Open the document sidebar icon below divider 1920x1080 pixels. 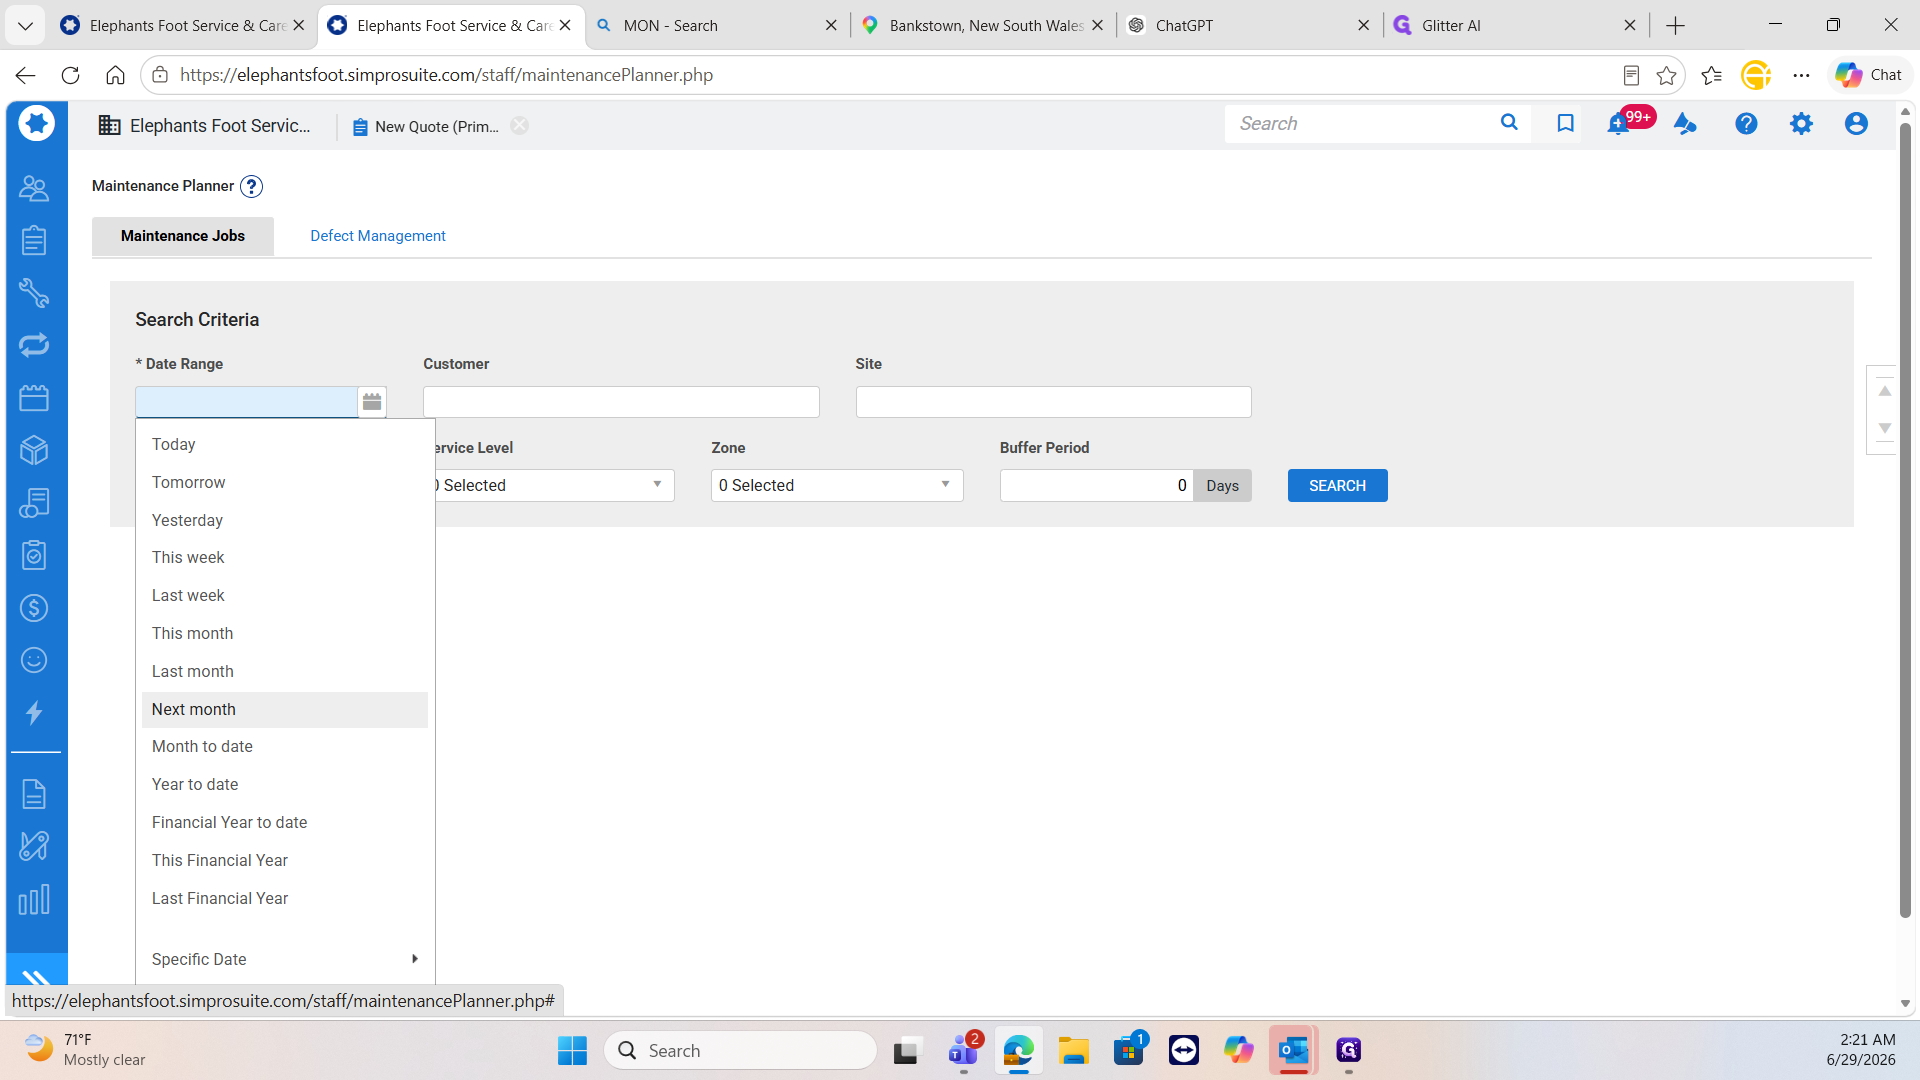34,794
